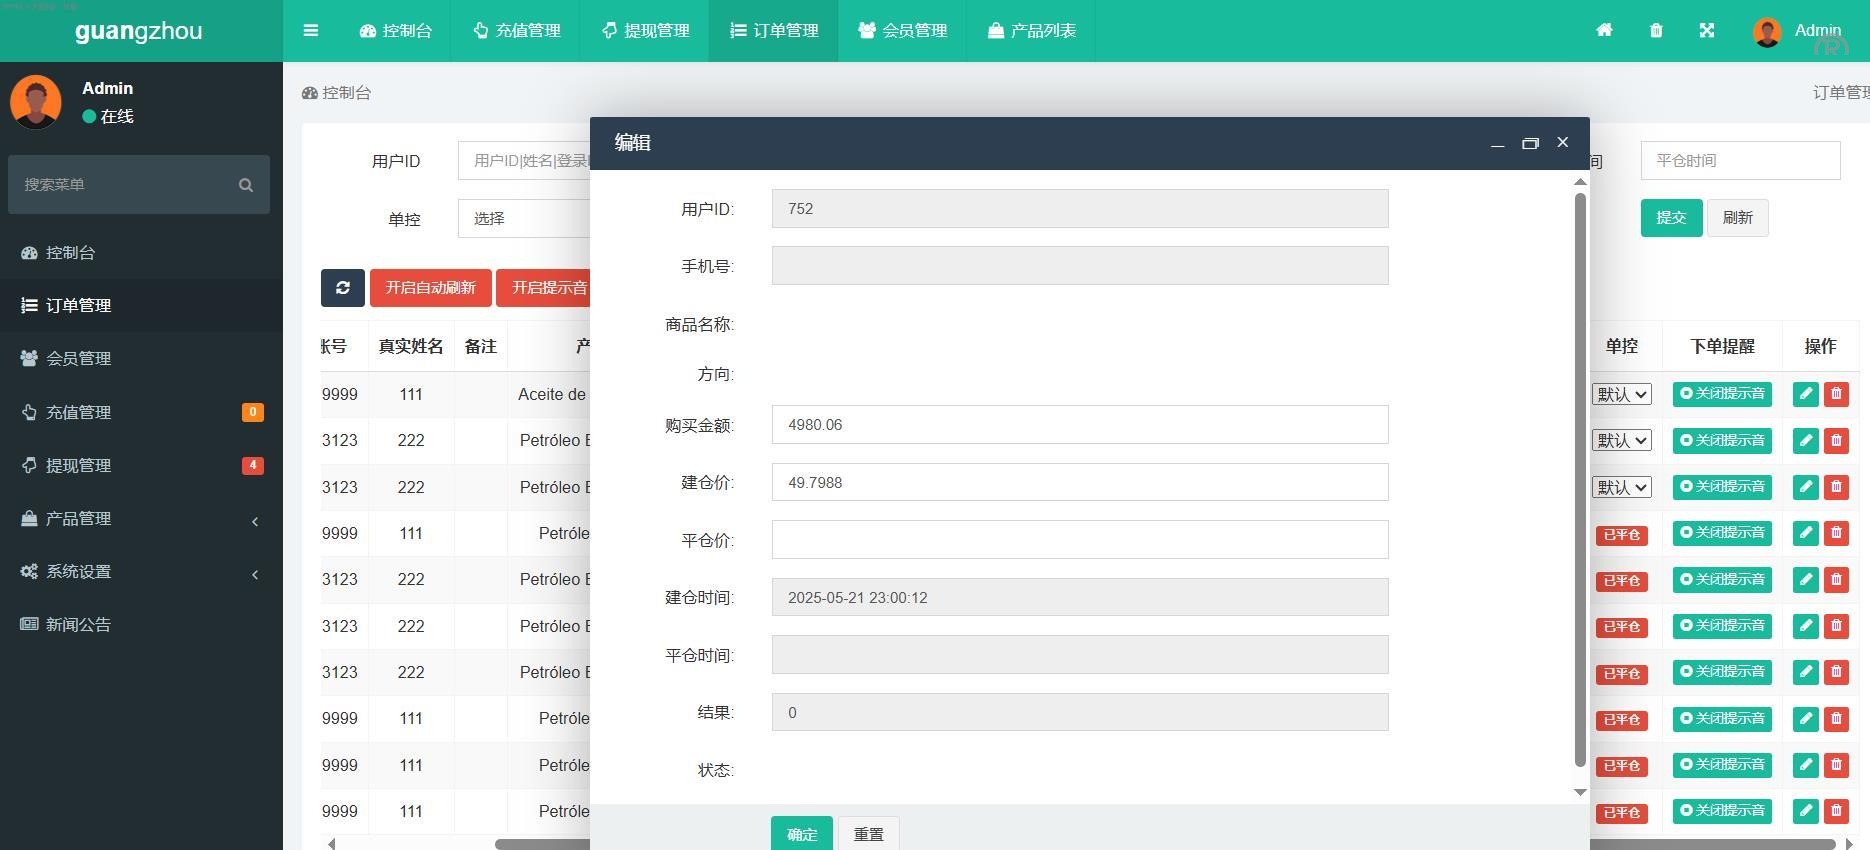Click the 平仓价 input field
The height and width of the screenshot is (850, 1870).
coord(1079,540)
